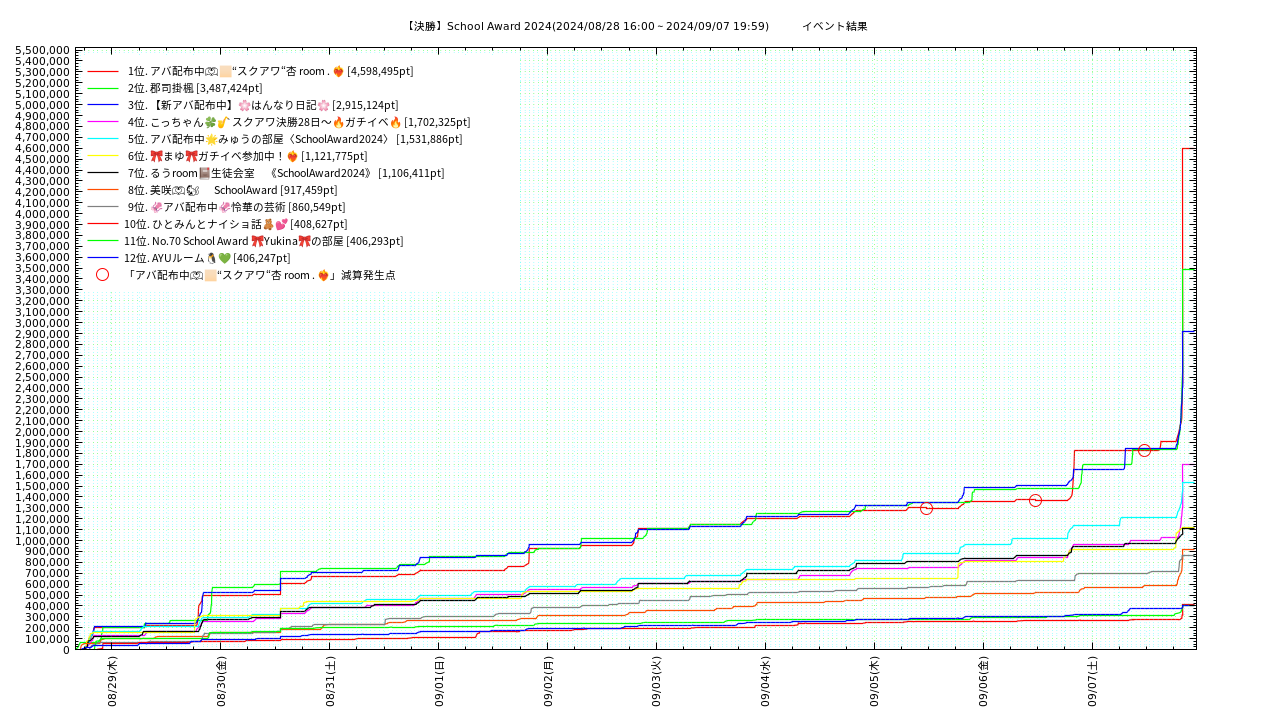The width and height of the screenshot is (1280, 720).
Task: Click the 09/03(火) date label on x-axis
Action: 657,682
